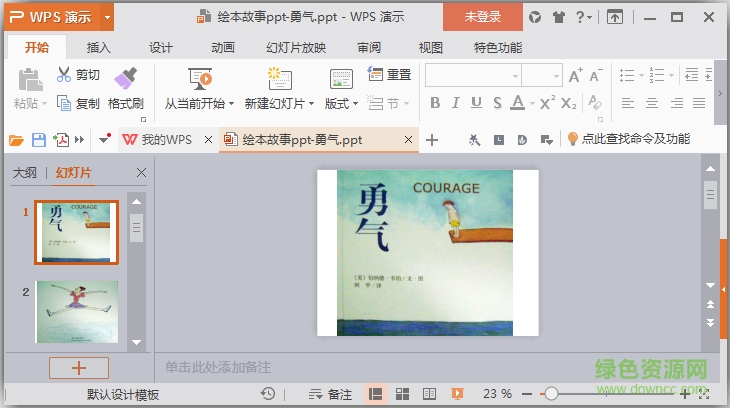Click the slideshow play icon in status bar
The image size is (730, 408).
coord(456,394)
